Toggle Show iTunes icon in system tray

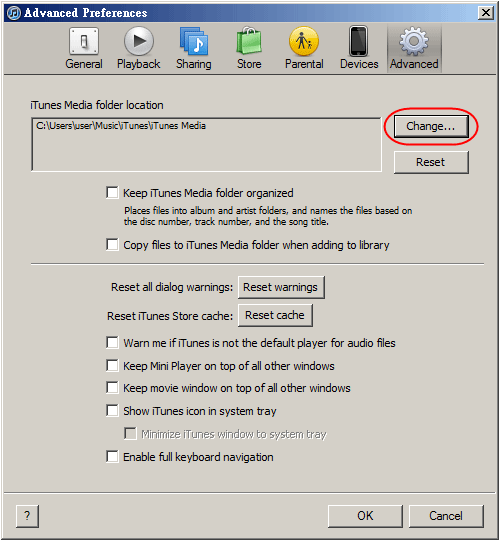[x=112, y=411]
